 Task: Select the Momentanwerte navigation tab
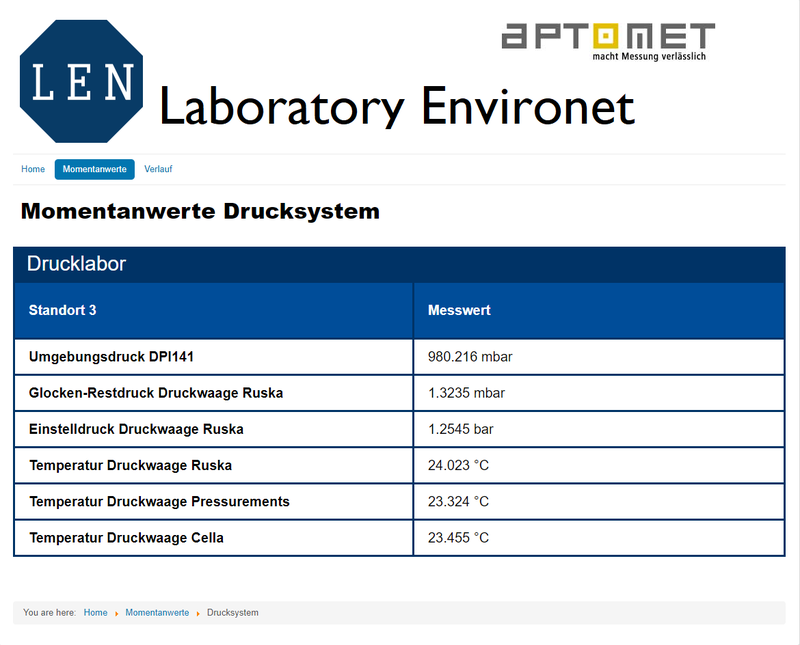tap(94, 169)
